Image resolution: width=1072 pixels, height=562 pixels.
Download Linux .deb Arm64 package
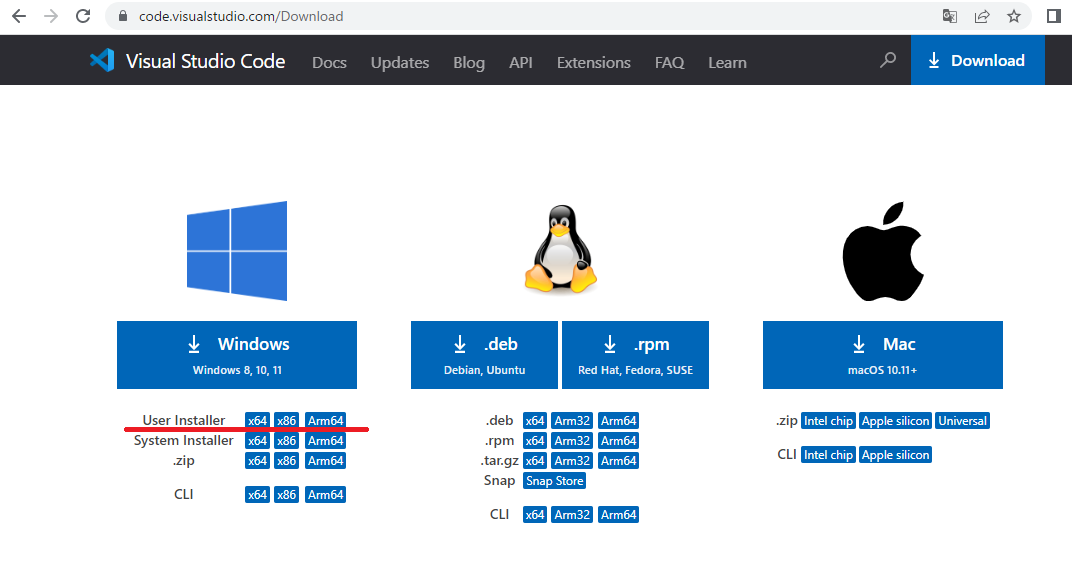[x=619, y=420]
